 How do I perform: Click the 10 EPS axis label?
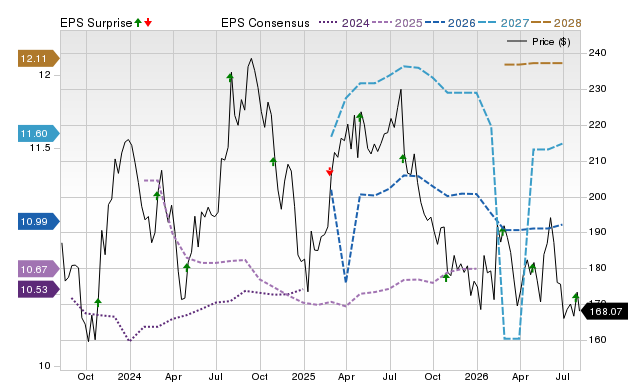(x=45, y=366)
